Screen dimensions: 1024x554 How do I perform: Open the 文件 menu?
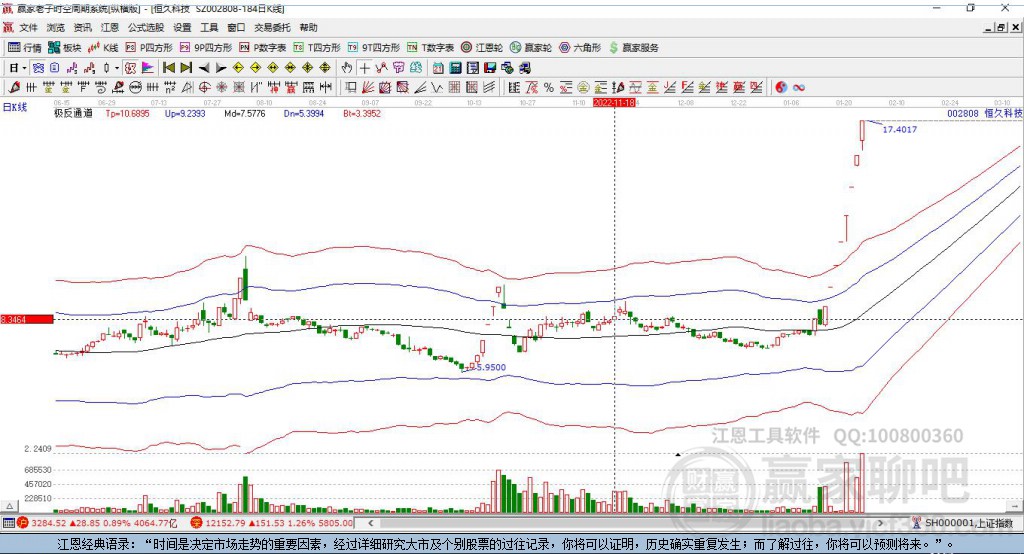[29, 27]
